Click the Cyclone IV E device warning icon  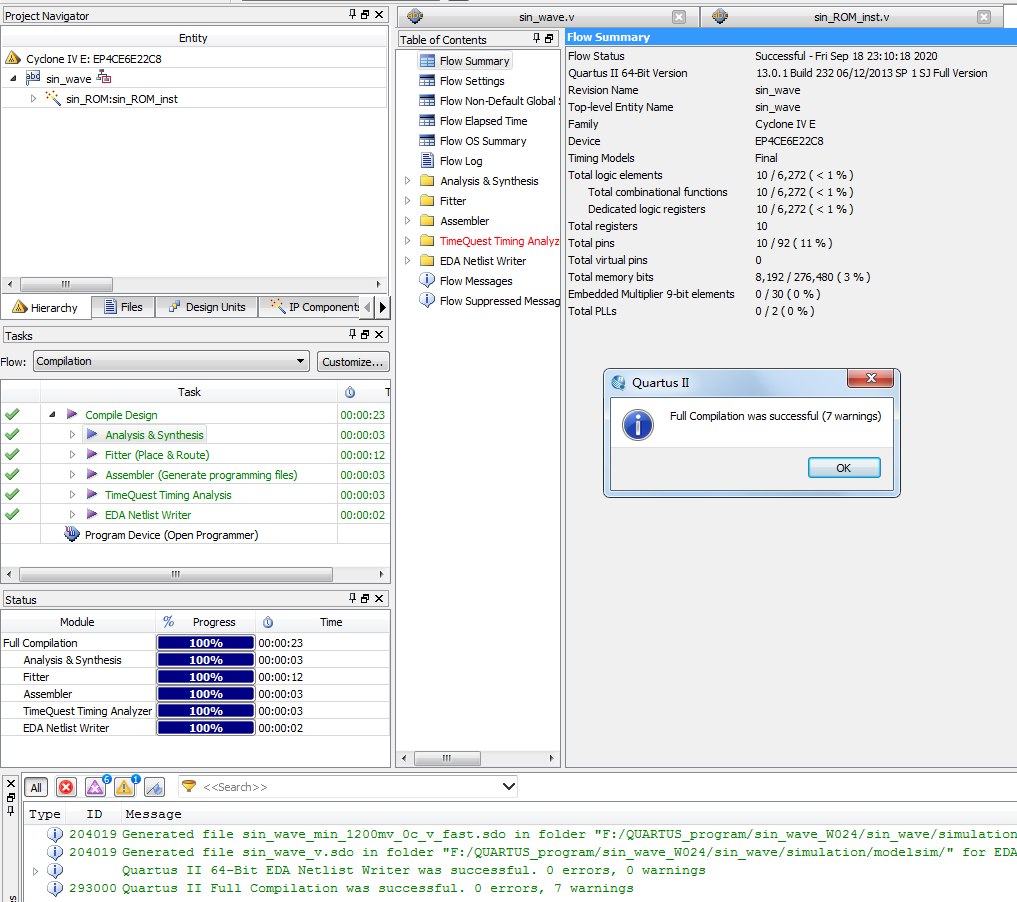13,58
